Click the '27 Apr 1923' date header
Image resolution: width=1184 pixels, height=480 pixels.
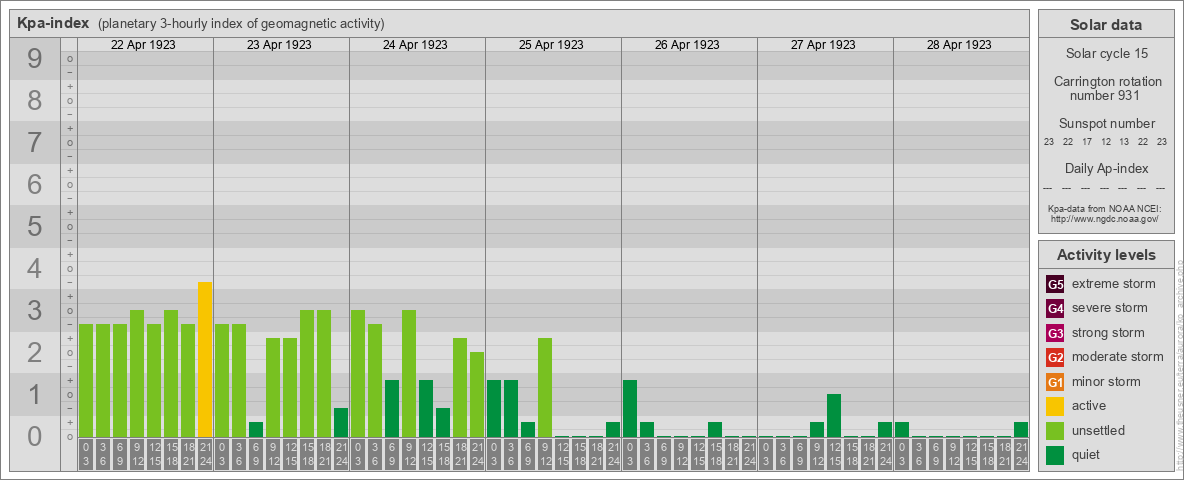[823, 45]
